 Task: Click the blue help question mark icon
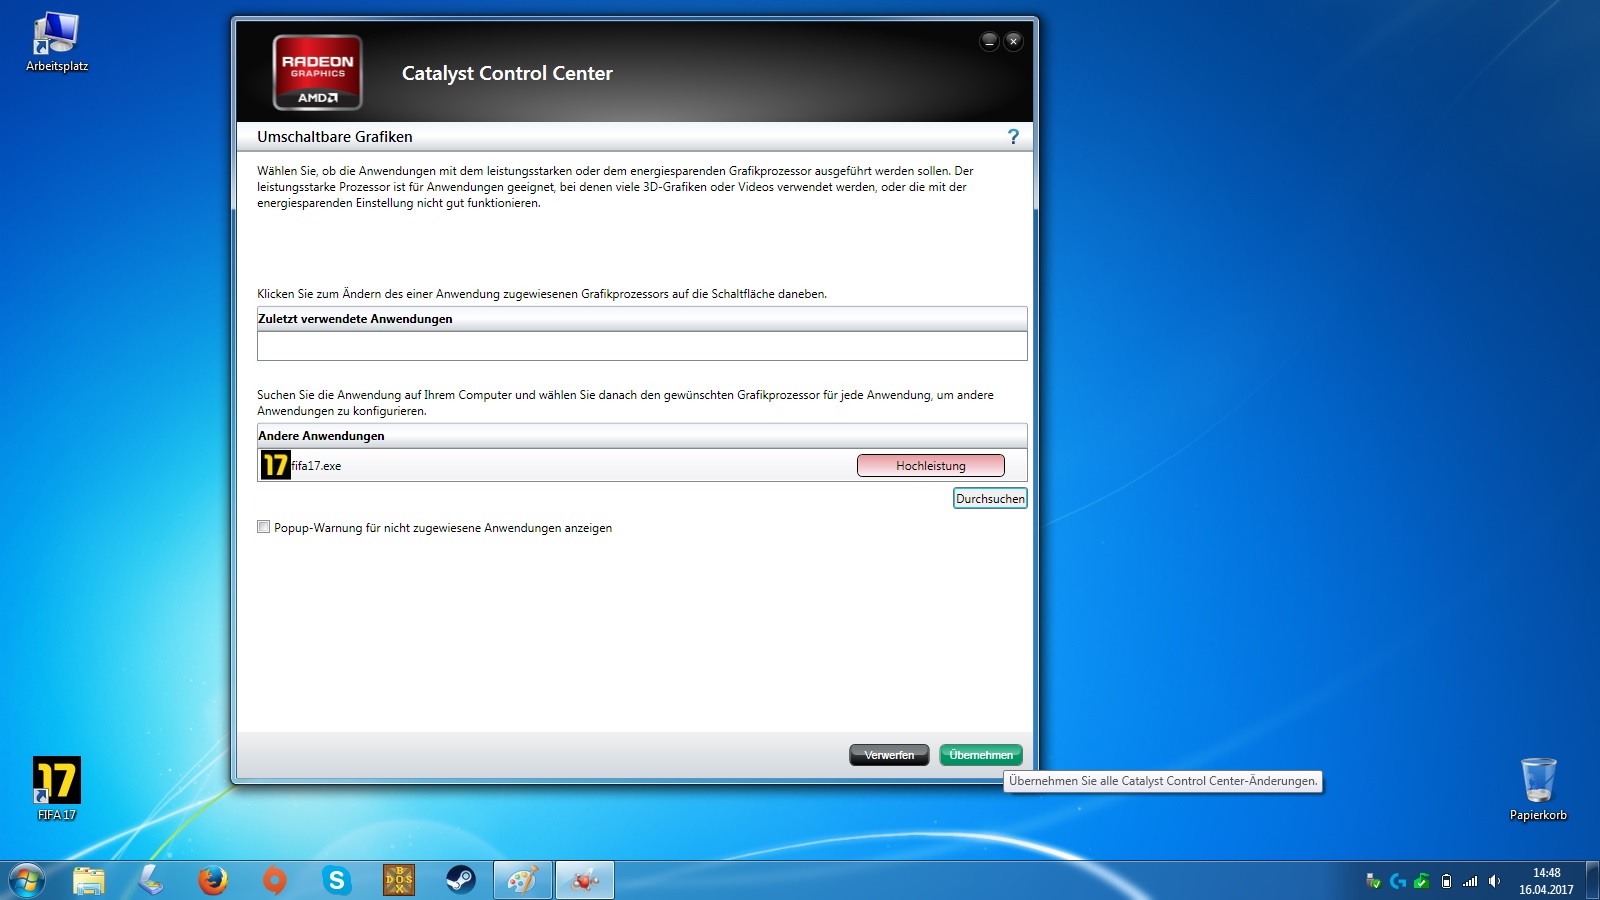[1013, 137]
